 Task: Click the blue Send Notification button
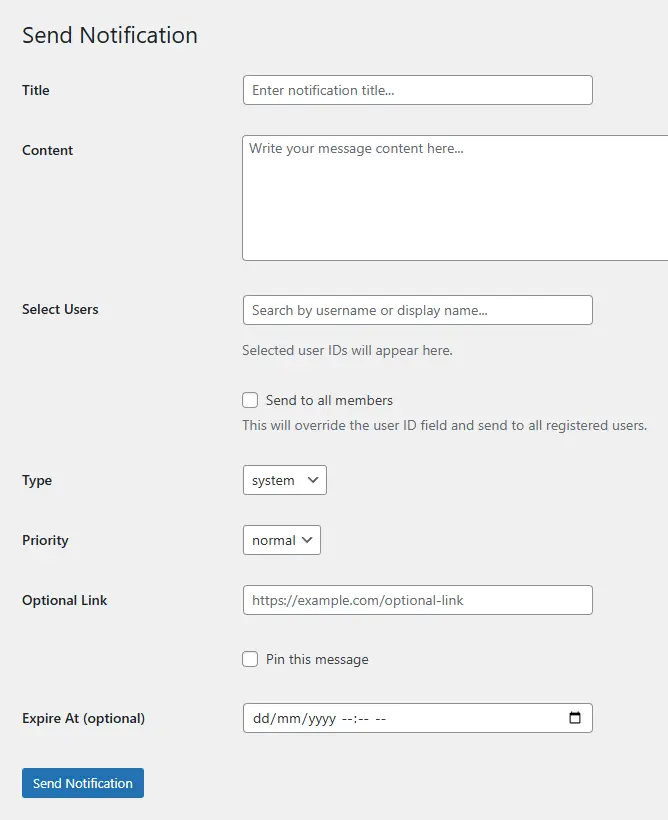point(83,783)
